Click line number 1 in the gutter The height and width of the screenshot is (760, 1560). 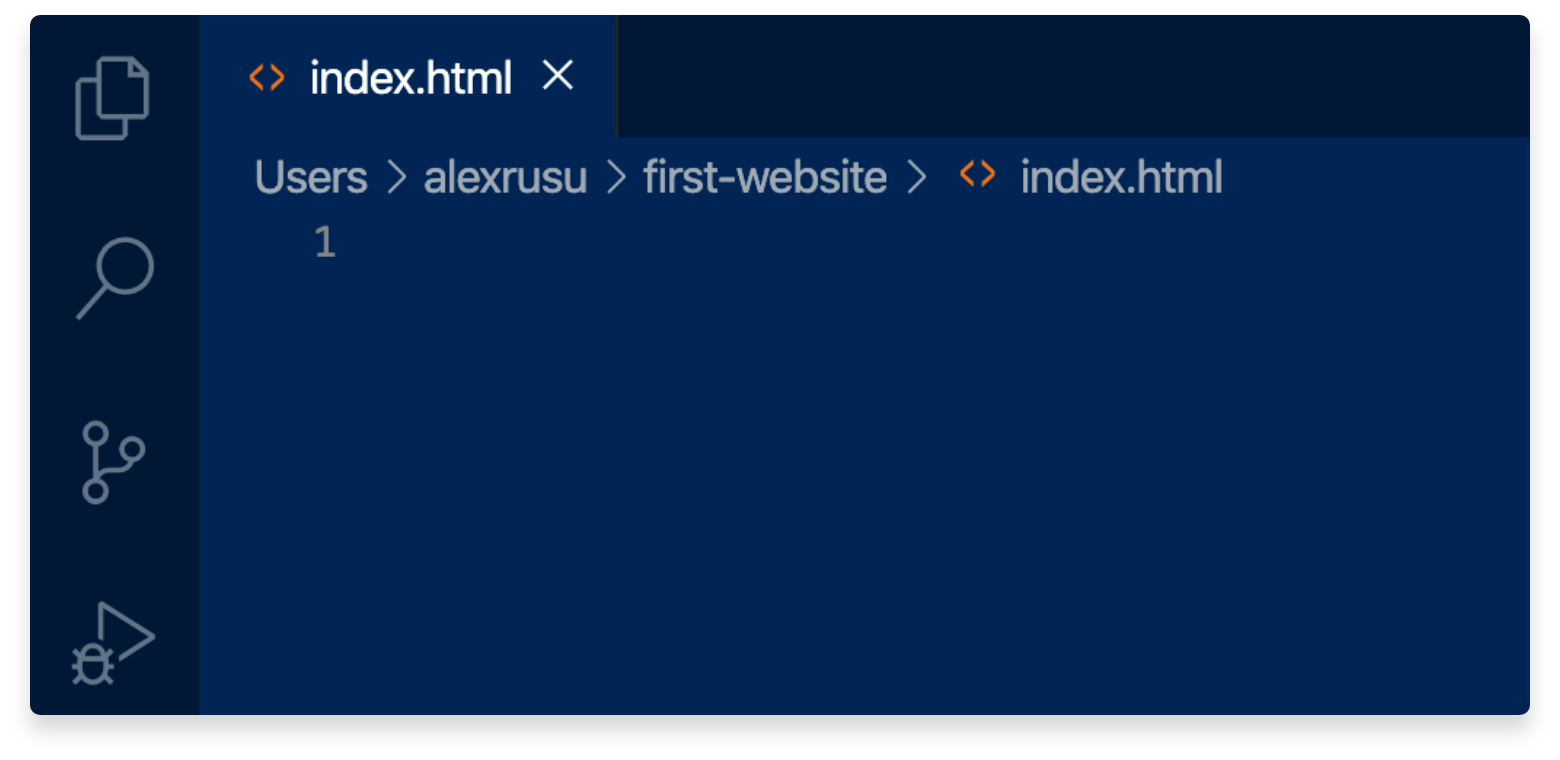[x=325, y=242]
